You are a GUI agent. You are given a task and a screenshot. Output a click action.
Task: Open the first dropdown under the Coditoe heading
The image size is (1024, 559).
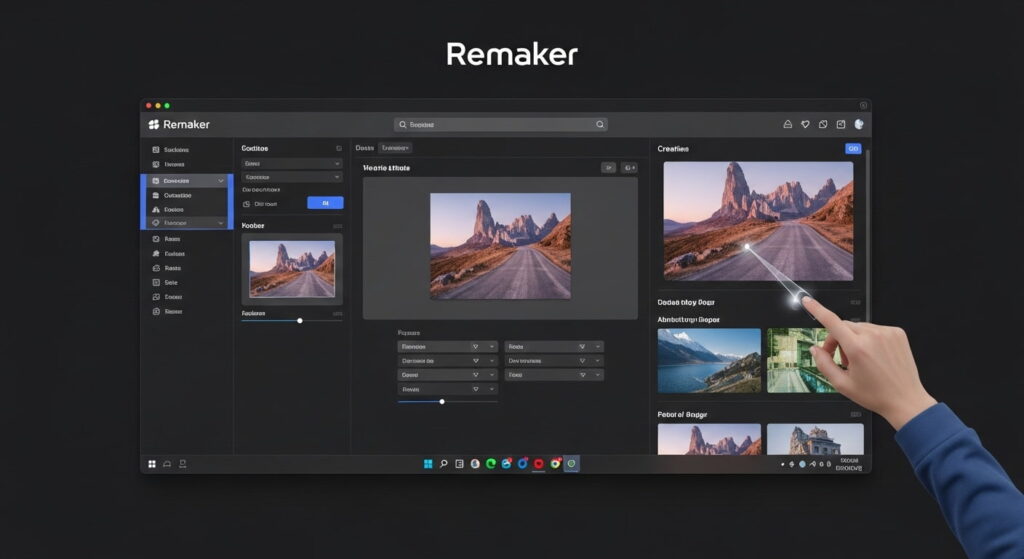tap(292, 164)
